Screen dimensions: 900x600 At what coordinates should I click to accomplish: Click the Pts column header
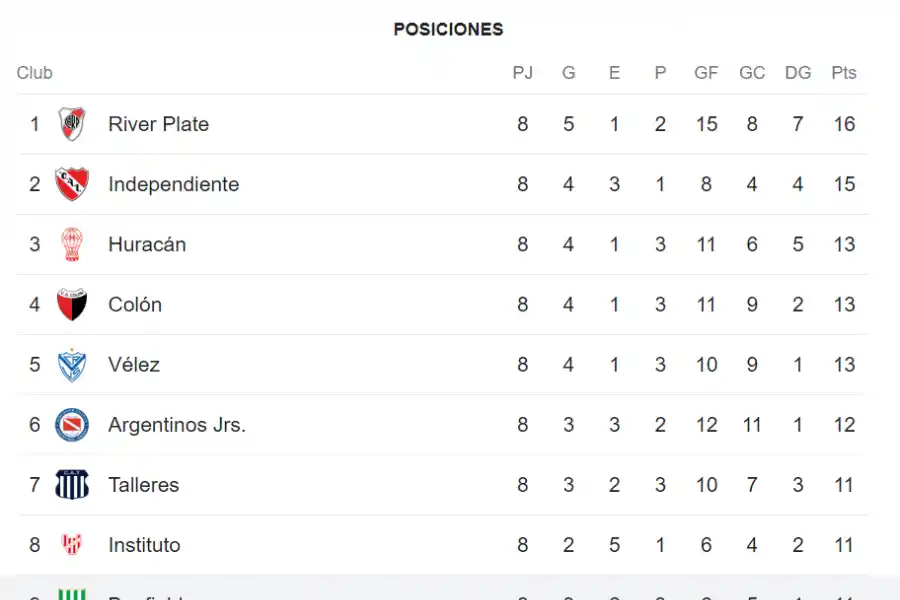pyautogui.click(x=844, y=73)
